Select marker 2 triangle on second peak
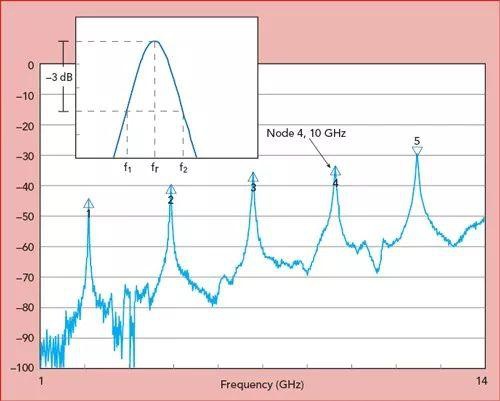 tap(171, 189)
